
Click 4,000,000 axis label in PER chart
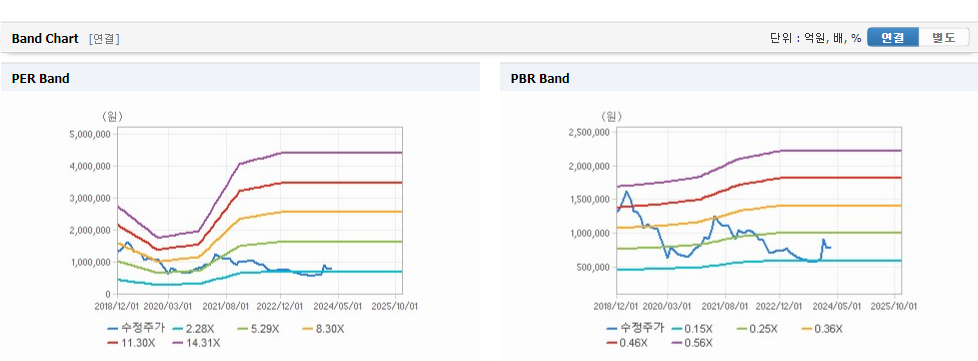click(89, 166)
